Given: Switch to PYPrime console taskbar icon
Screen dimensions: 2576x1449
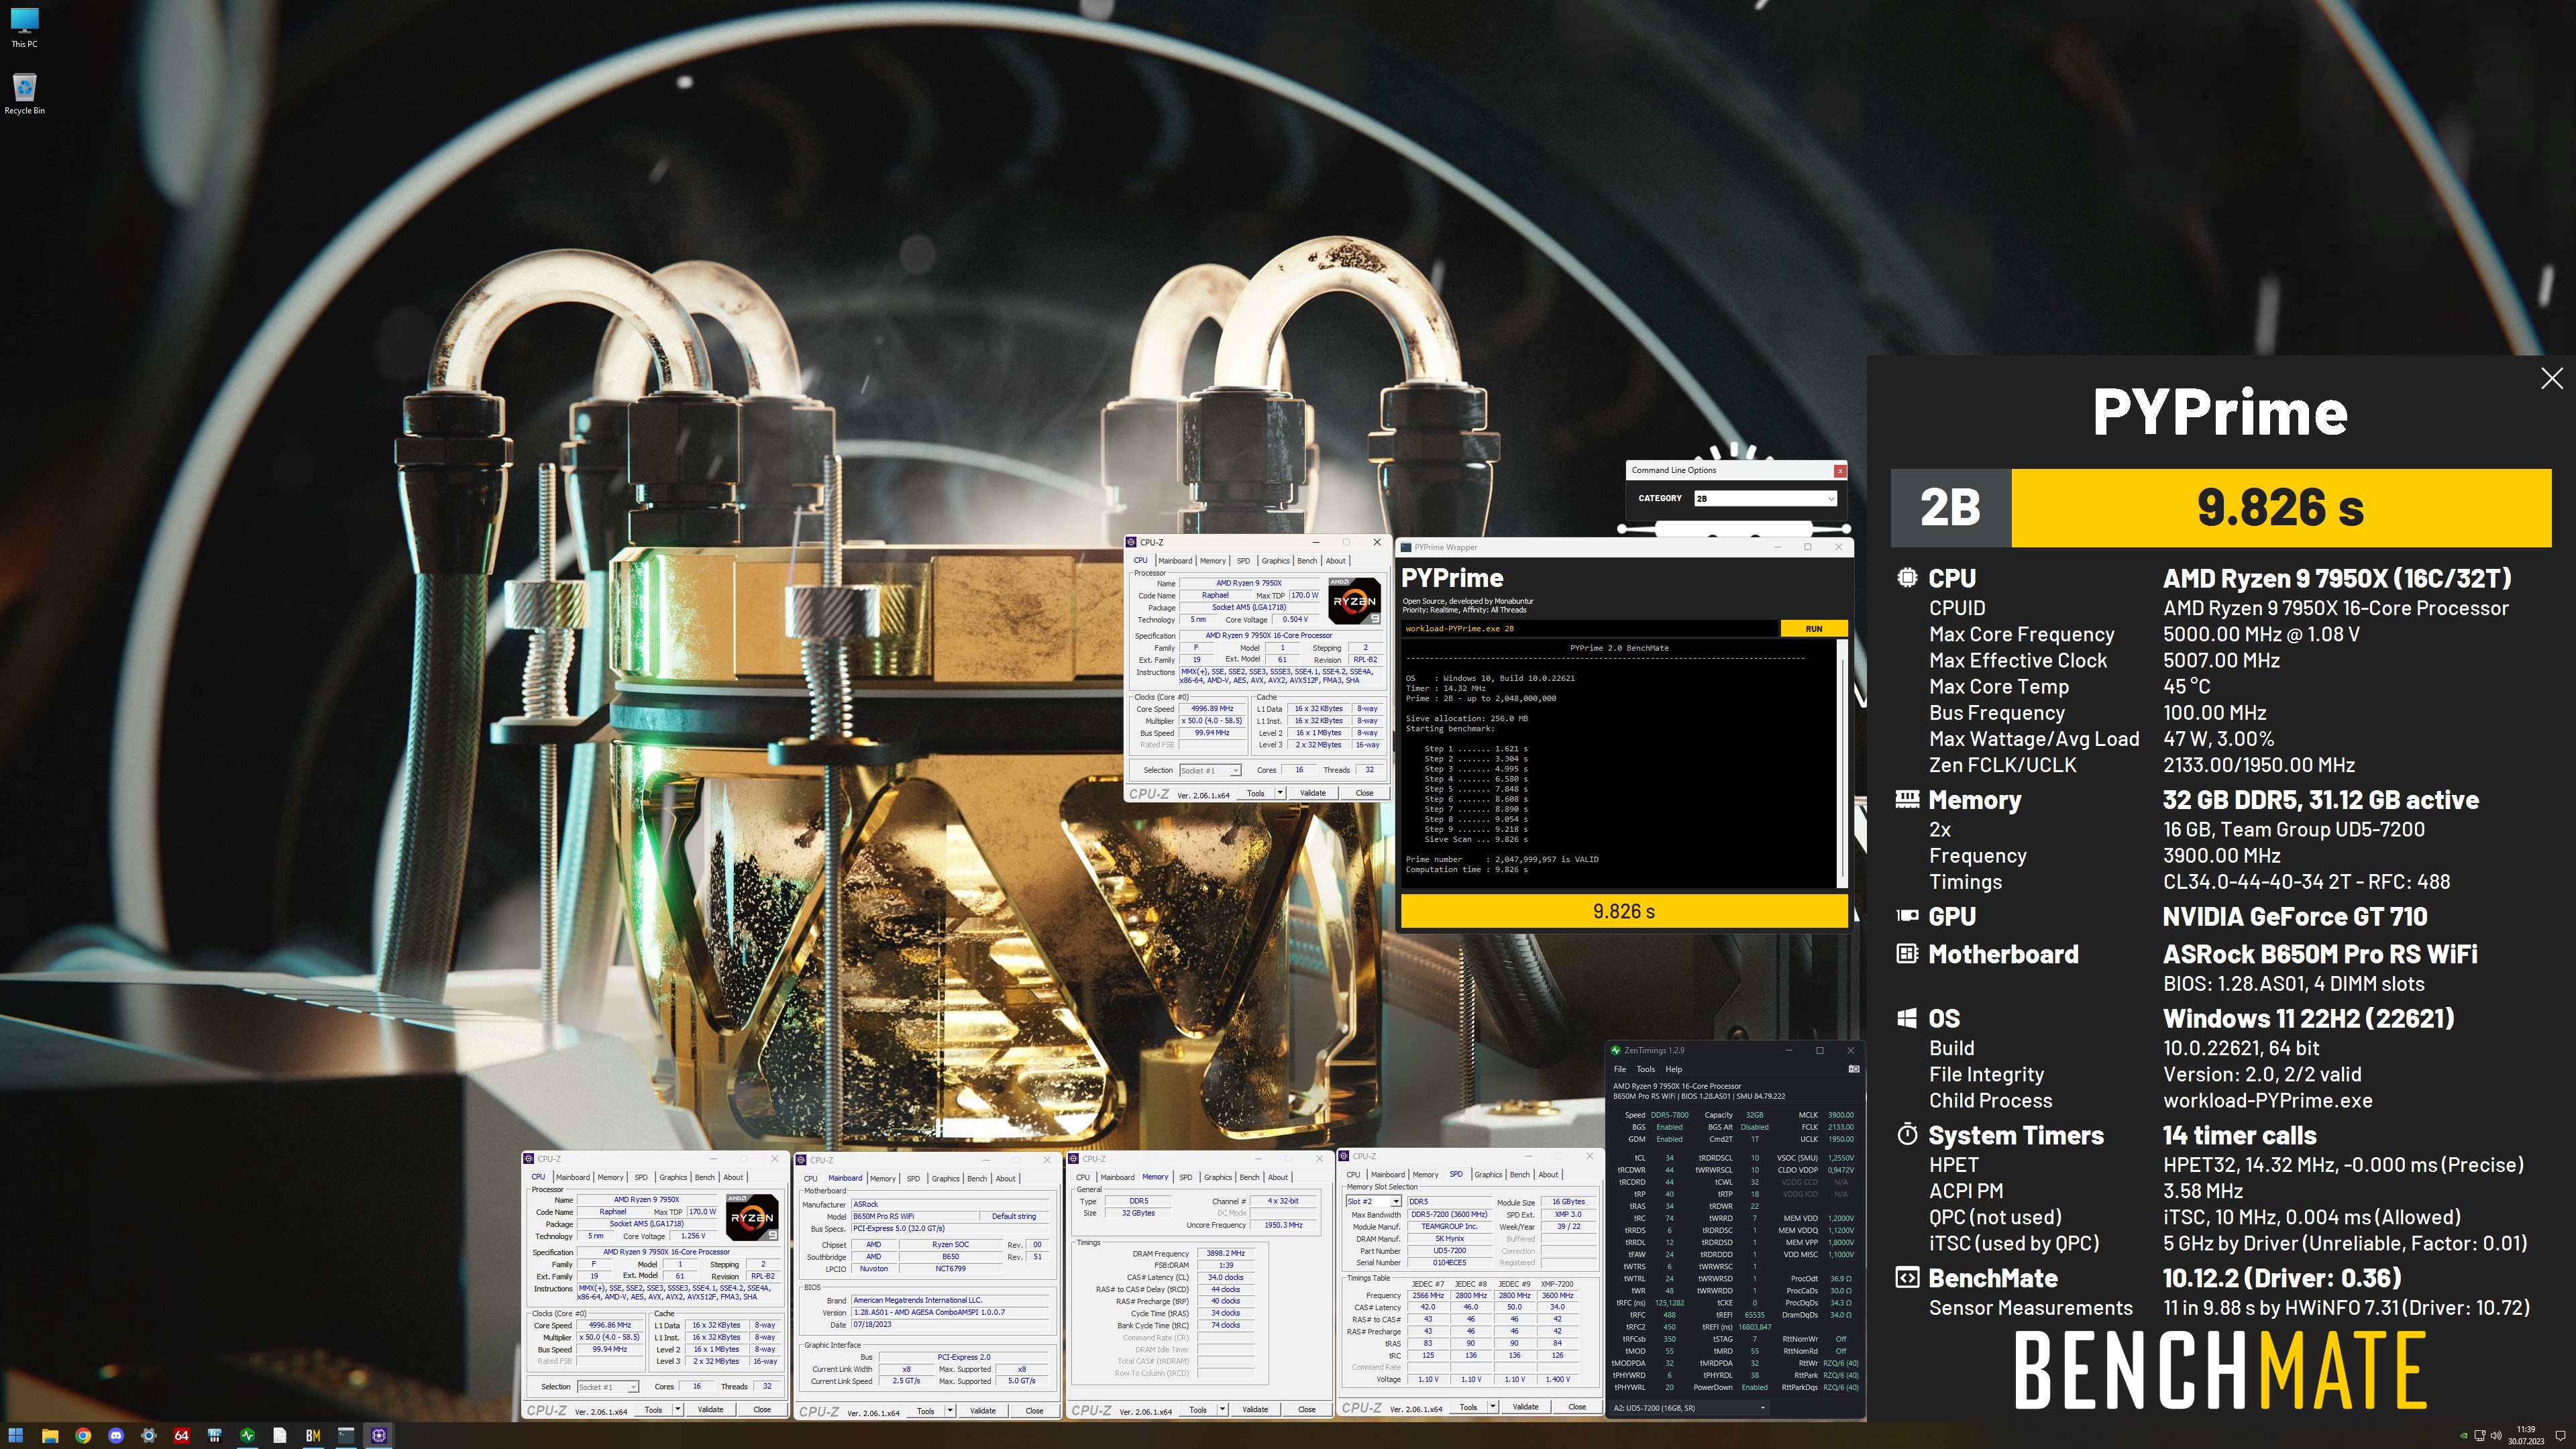Looking at the screenshot, I should pyautogui.click(x=346, y=1435).
